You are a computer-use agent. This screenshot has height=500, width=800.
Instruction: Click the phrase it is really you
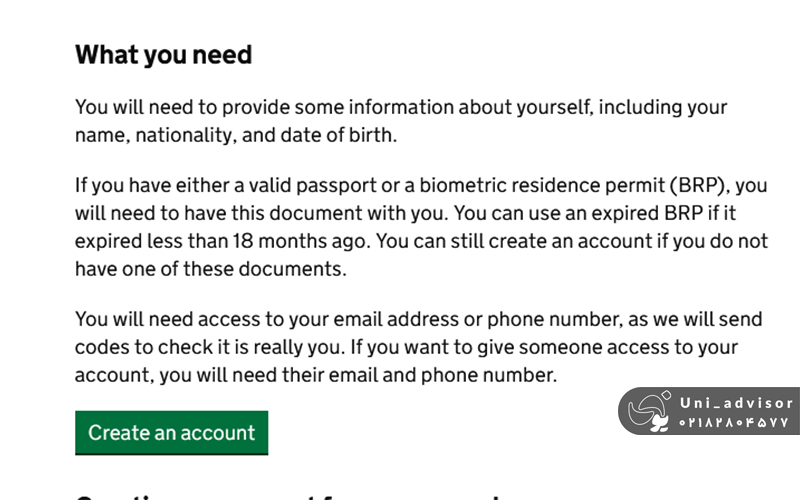click(294, 347)
